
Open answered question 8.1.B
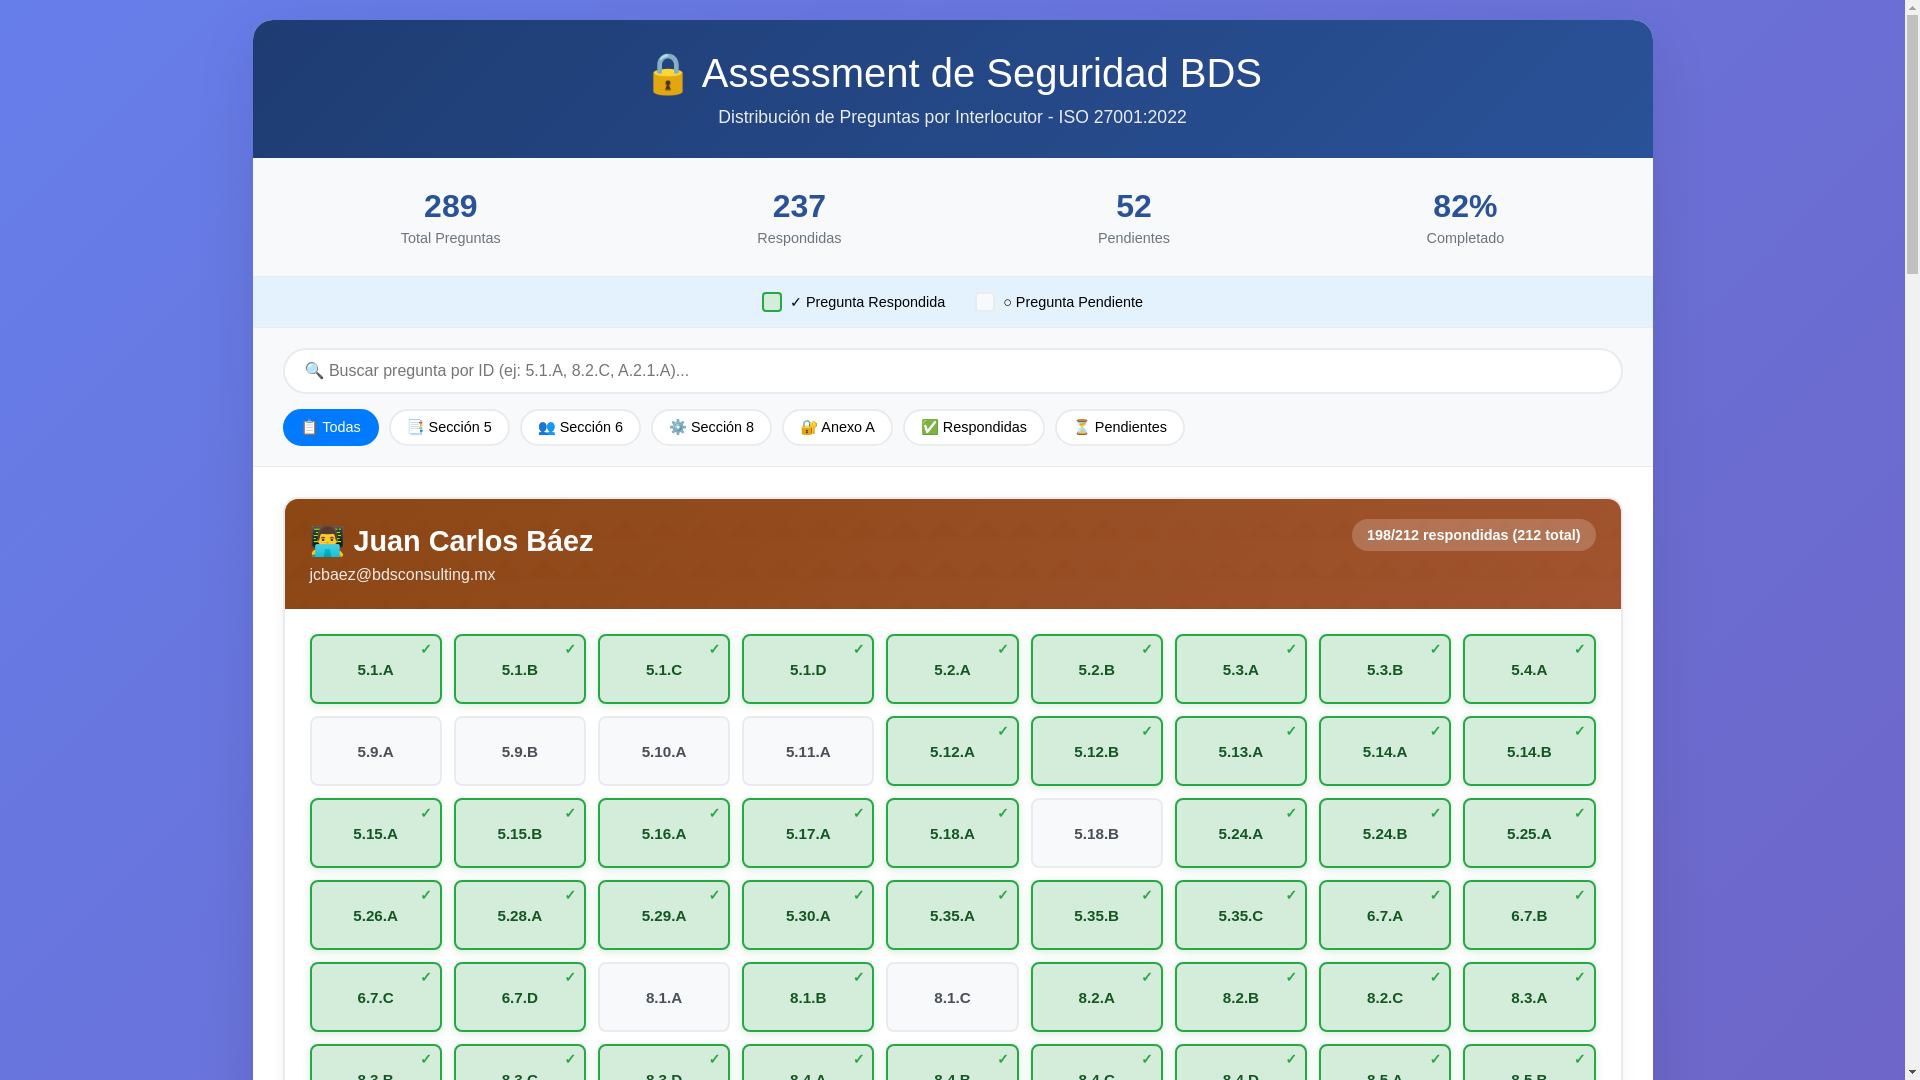pyautogui.click(x=808, y=997)
